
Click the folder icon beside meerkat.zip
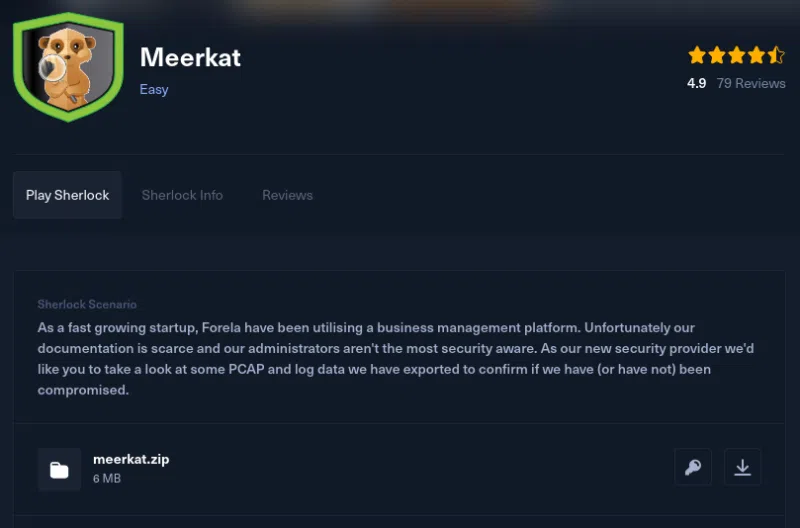coord(59,469)
